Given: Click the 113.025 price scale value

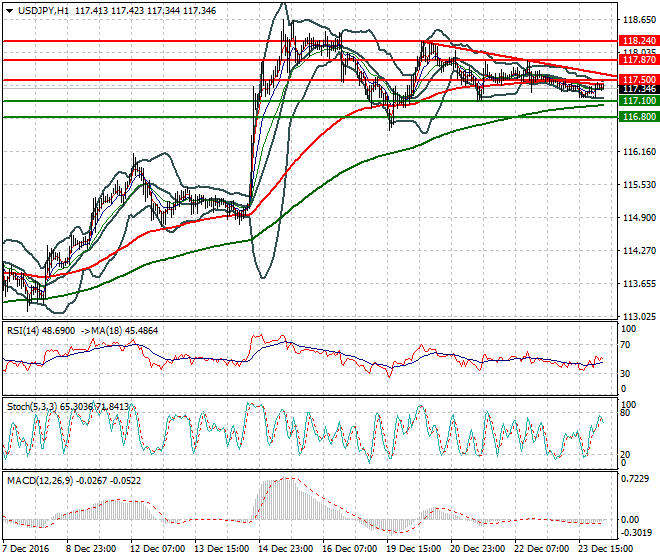Looking at the screenshot, I should (639, 317).
